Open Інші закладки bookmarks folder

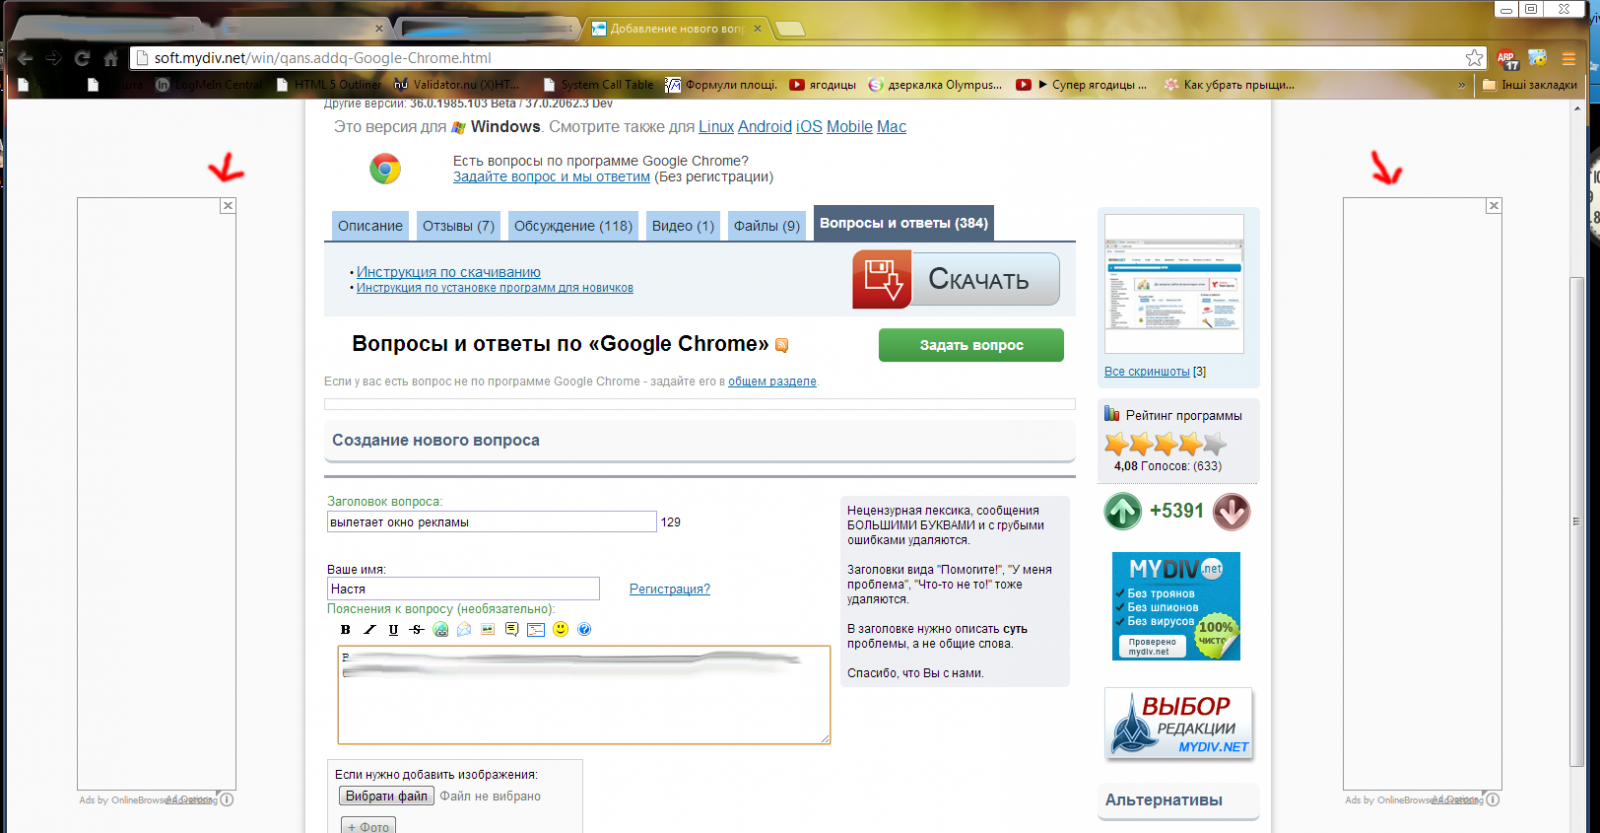coord(1529,85)
